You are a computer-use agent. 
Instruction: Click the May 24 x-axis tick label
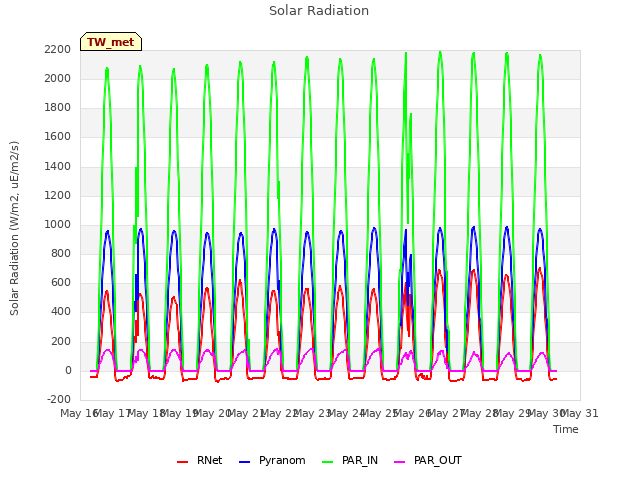pos(346,413)
